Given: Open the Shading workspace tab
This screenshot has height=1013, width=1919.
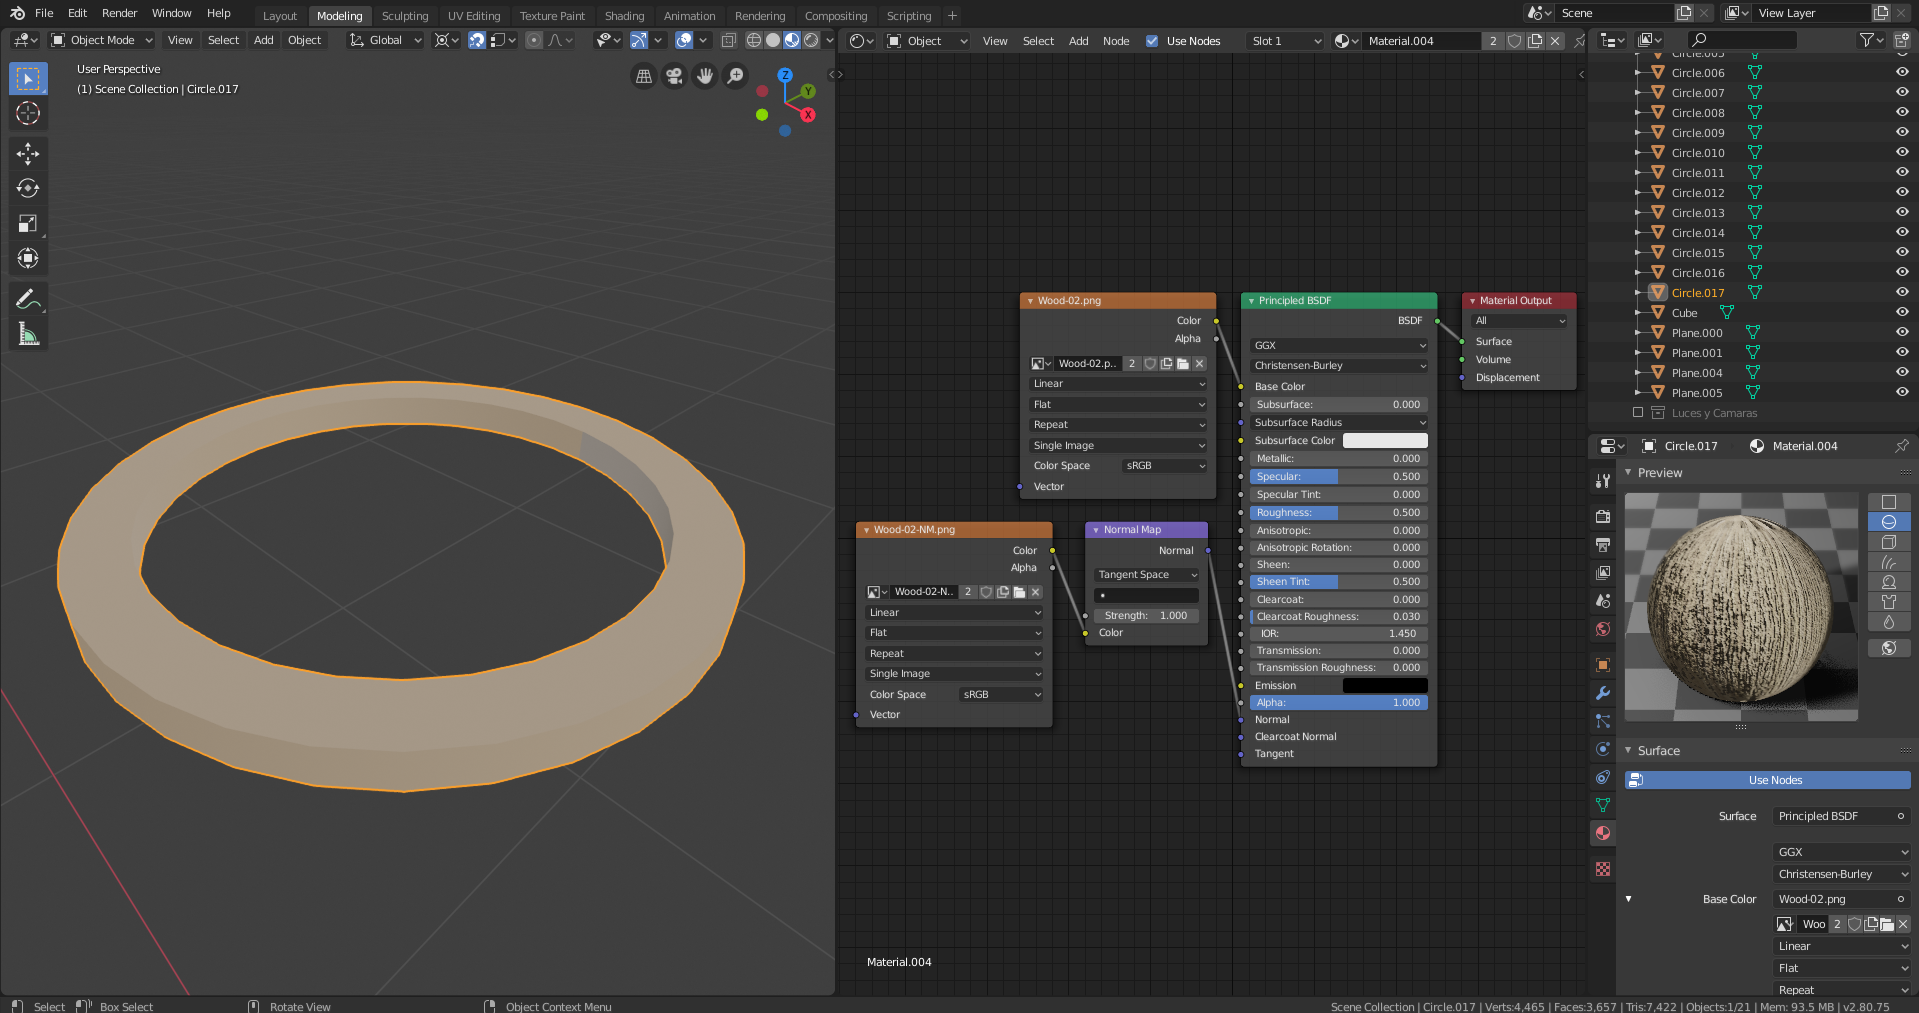Looking at the screenshot, I should tap(624, 16).
